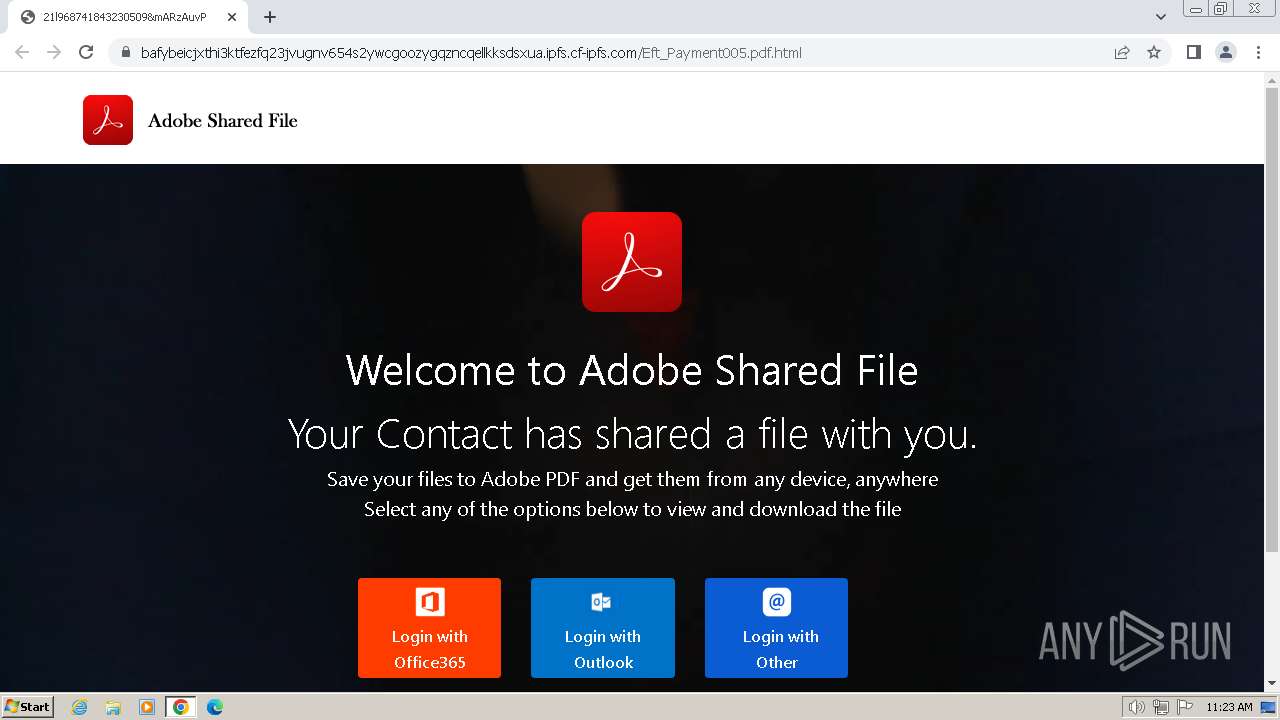
Task: Open the Chrome three-dot menu
Action: [x=1259, y=52]
